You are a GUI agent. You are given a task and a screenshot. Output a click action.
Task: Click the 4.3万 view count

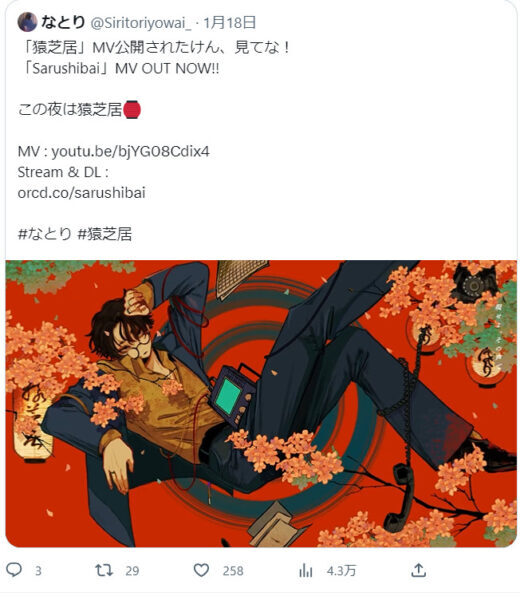coord(341,571)
